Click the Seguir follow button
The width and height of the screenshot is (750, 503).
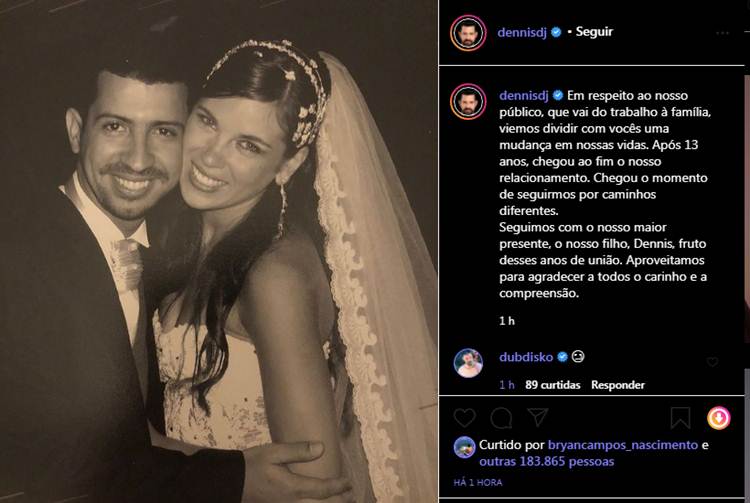tap(594, 32)
